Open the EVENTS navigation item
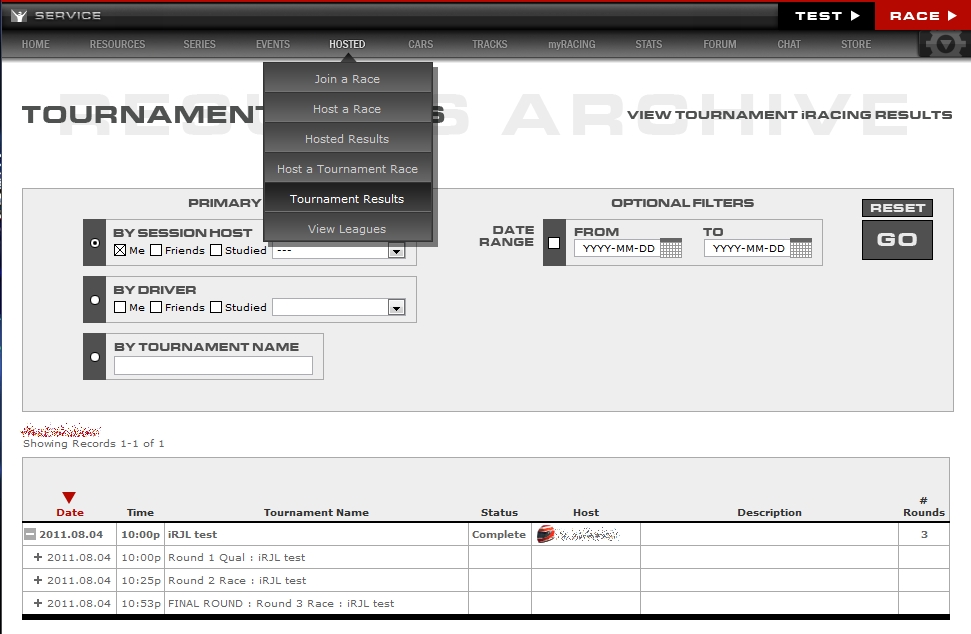The image size is (971, 634). click(x=273, y=44)
